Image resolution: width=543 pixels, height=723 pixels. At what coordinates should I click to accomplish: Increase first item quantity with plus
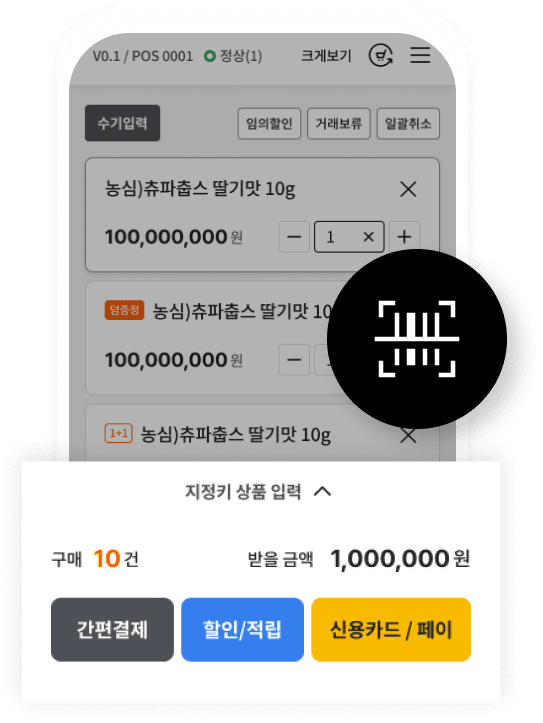click(x=404, y=237)
